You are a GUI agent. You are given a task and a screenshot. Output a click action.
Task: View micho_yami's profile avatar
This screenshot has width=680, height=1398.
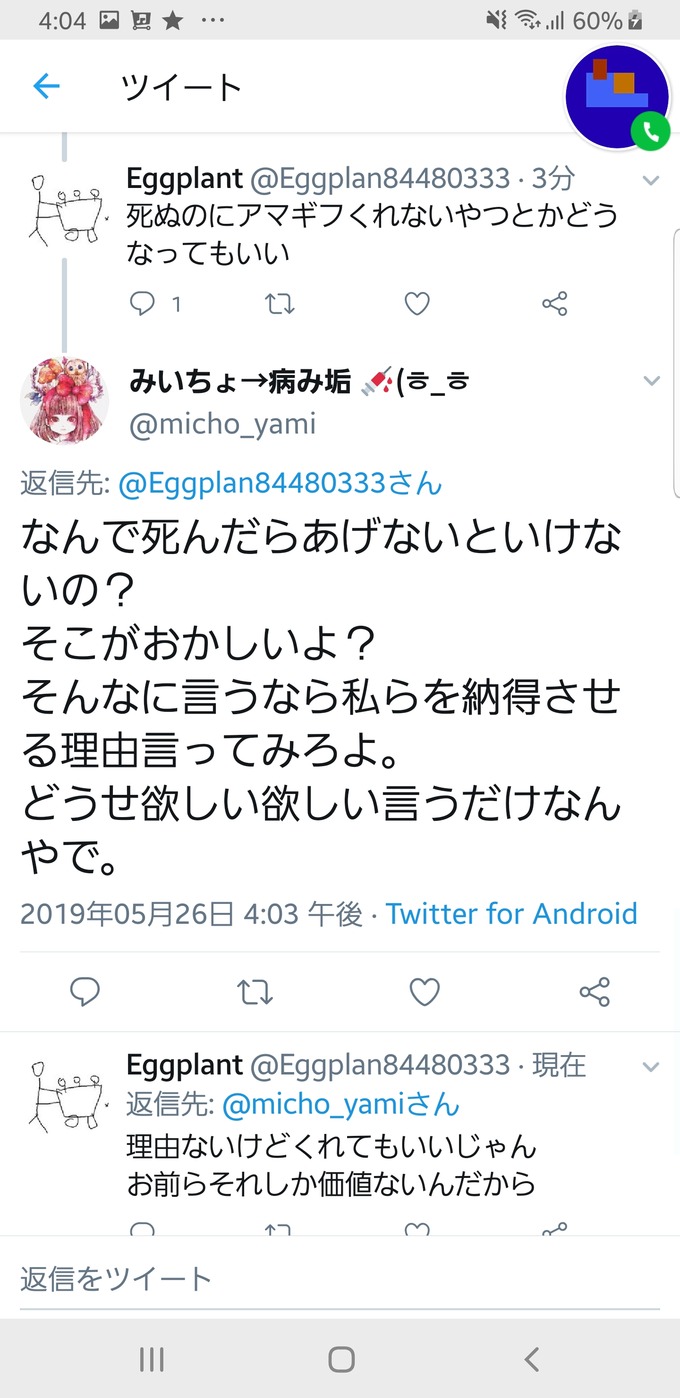tap(65, 400)
